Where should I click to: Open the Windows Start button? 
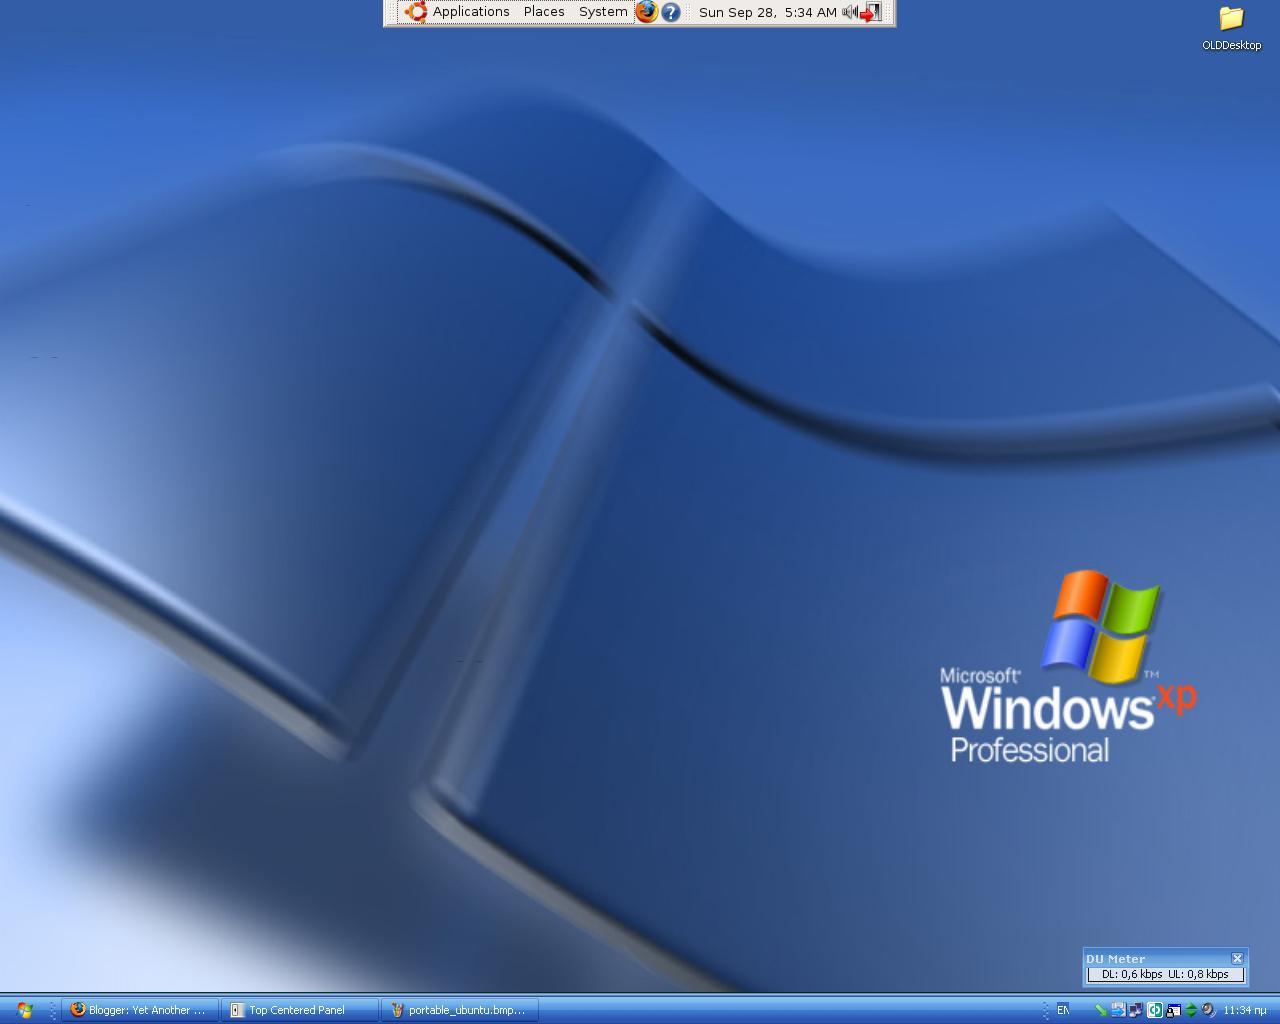[25, 1010]
